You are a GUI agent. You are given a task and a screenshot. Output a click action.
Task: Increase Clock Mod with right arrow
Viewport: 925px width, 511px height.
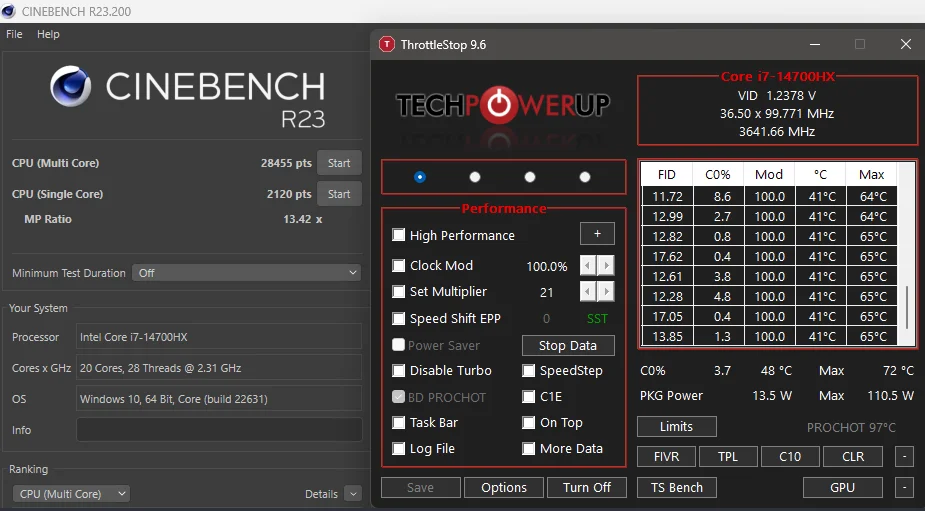606,266
